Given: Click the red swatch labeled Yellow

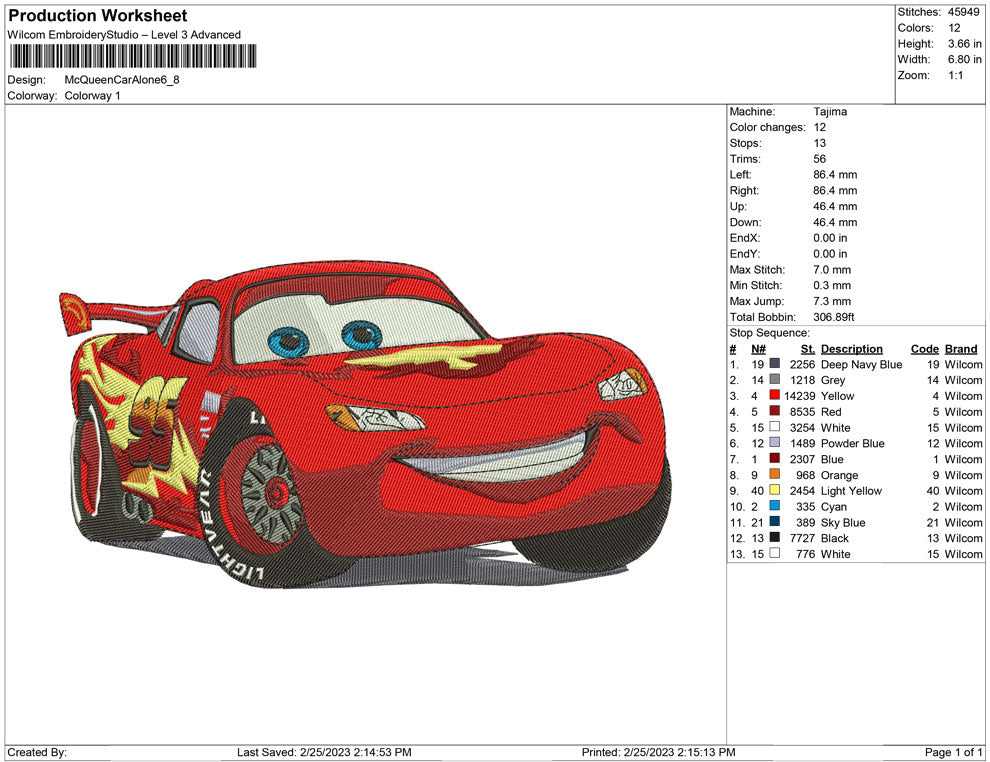Looking at the screenshot, I should [x=775, y=395].
